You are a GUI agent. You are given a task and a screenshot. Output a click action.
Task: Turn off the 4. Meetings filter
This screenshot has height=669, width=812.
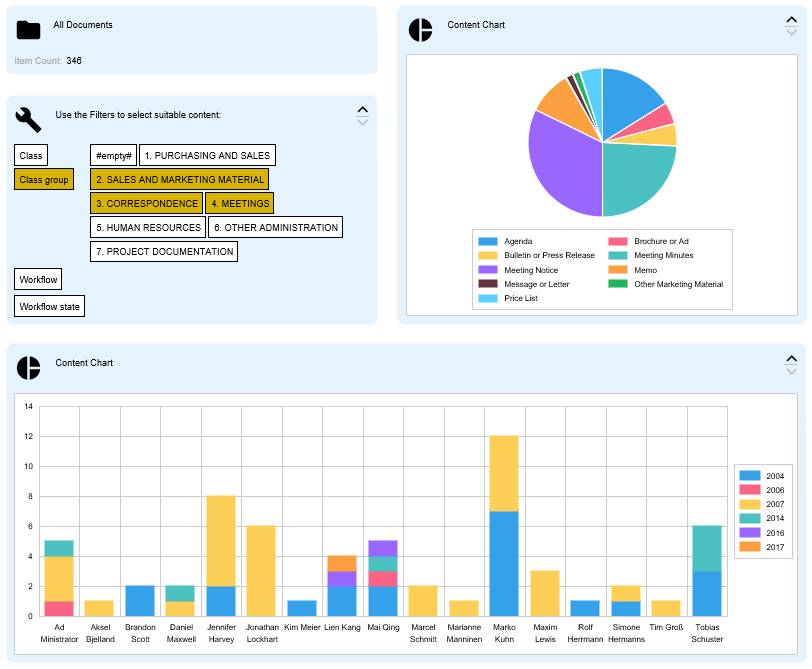[239, 203]
